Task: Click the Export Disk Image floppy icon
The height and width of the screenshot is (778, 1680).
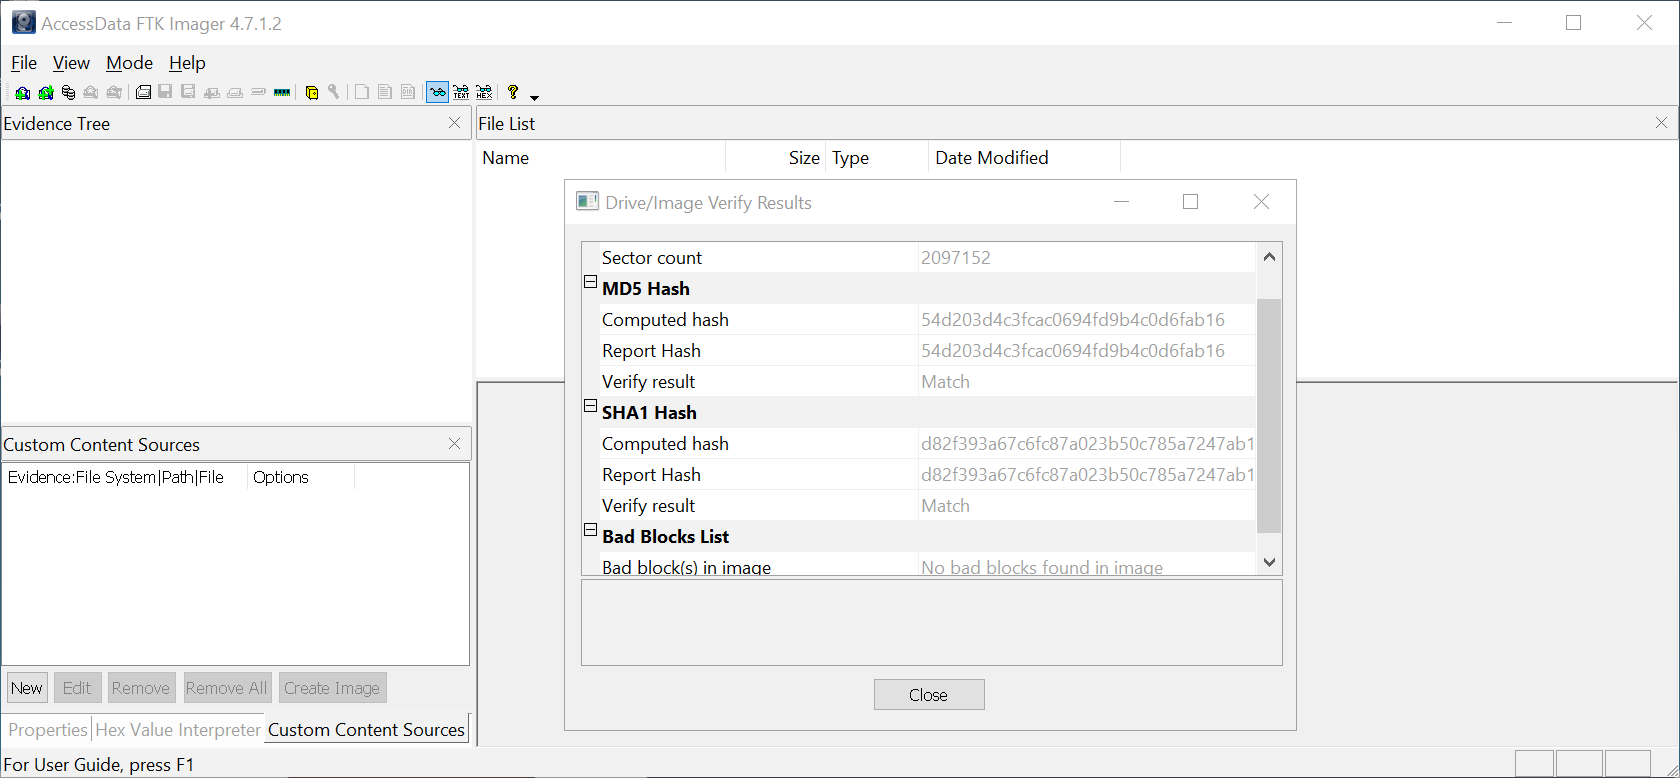Action: 166,92
